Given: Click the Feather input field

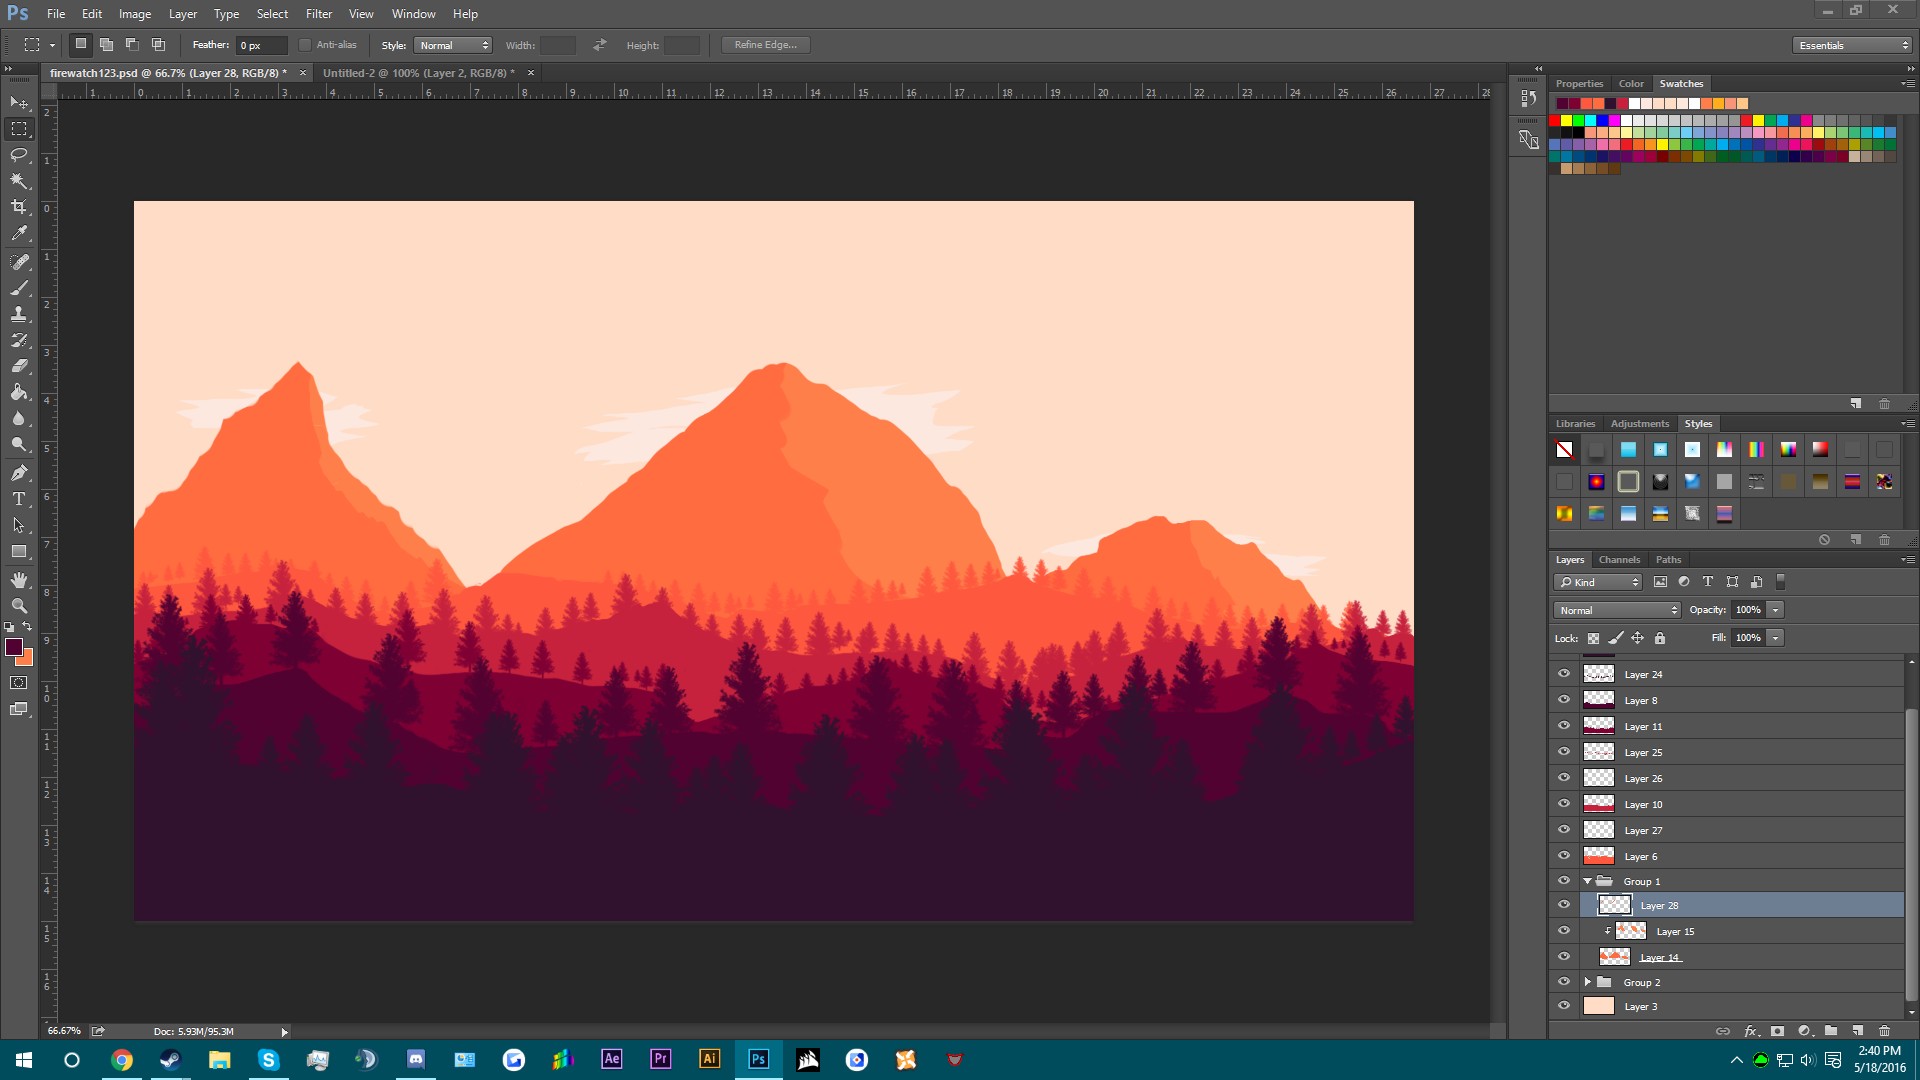Looking at the screenshot, I should [261, 45].
